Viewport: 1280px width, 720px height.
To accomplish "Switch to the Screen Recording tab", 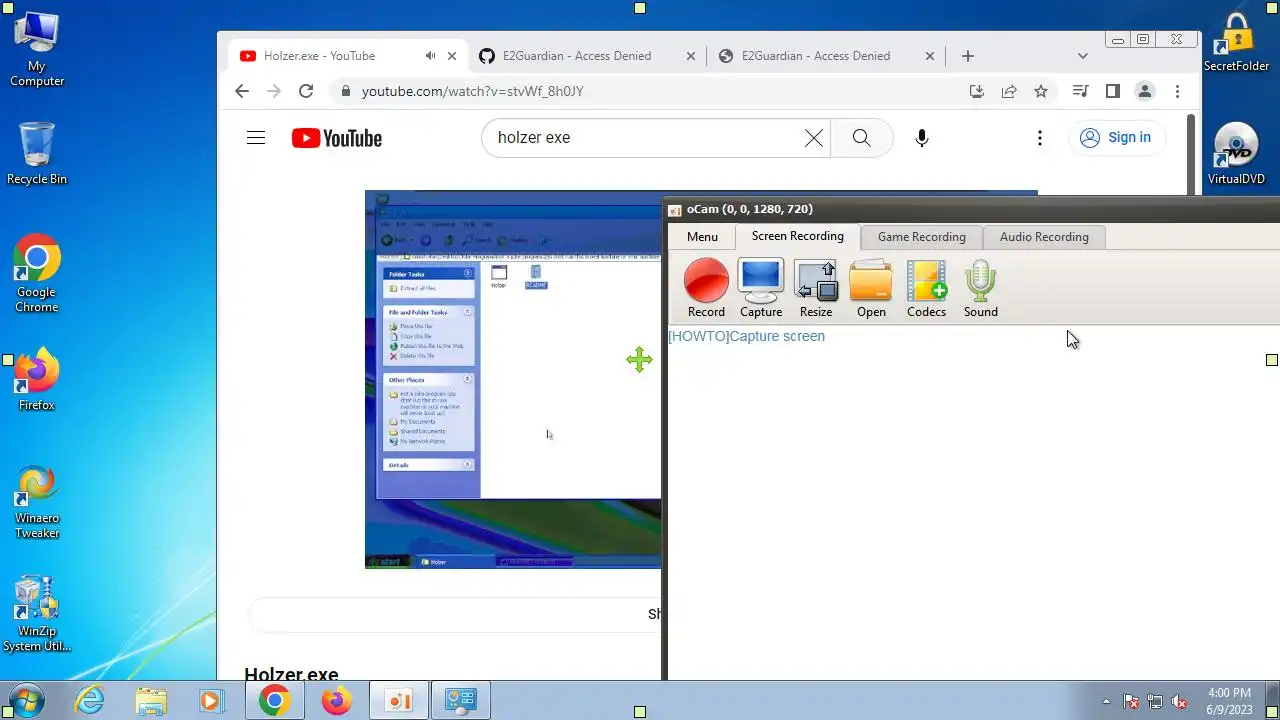I will (x=798, y=236).
